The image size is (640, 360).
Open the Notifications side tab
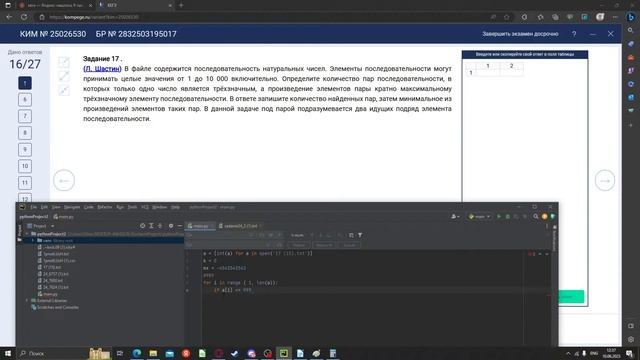(554, 237)
